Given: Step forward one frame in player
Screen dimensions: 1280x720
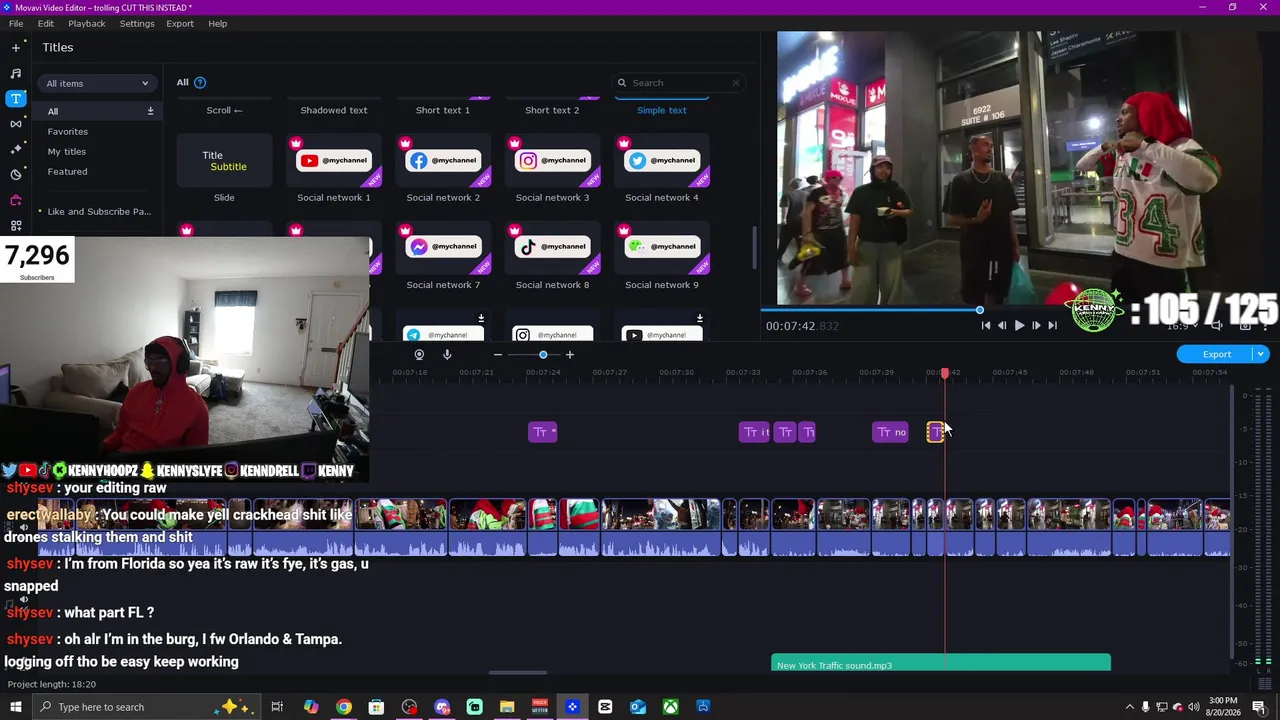Looking at the screenshot, I should [x=1036, y=325].
